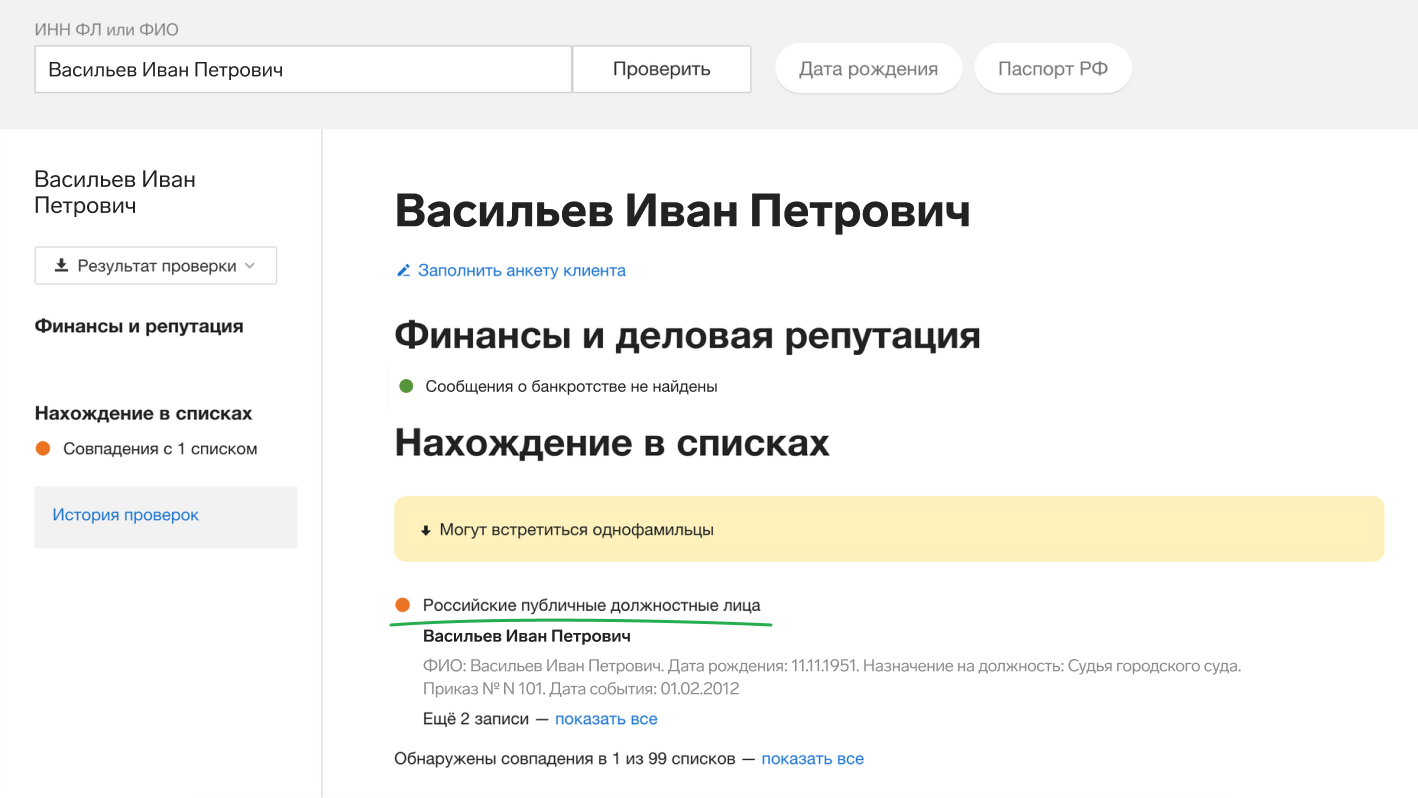The image size is (1418, 798).
Task: Go to Нахождение в списках sidebar section
Action: pyautogui.click(x=143, y=413)
